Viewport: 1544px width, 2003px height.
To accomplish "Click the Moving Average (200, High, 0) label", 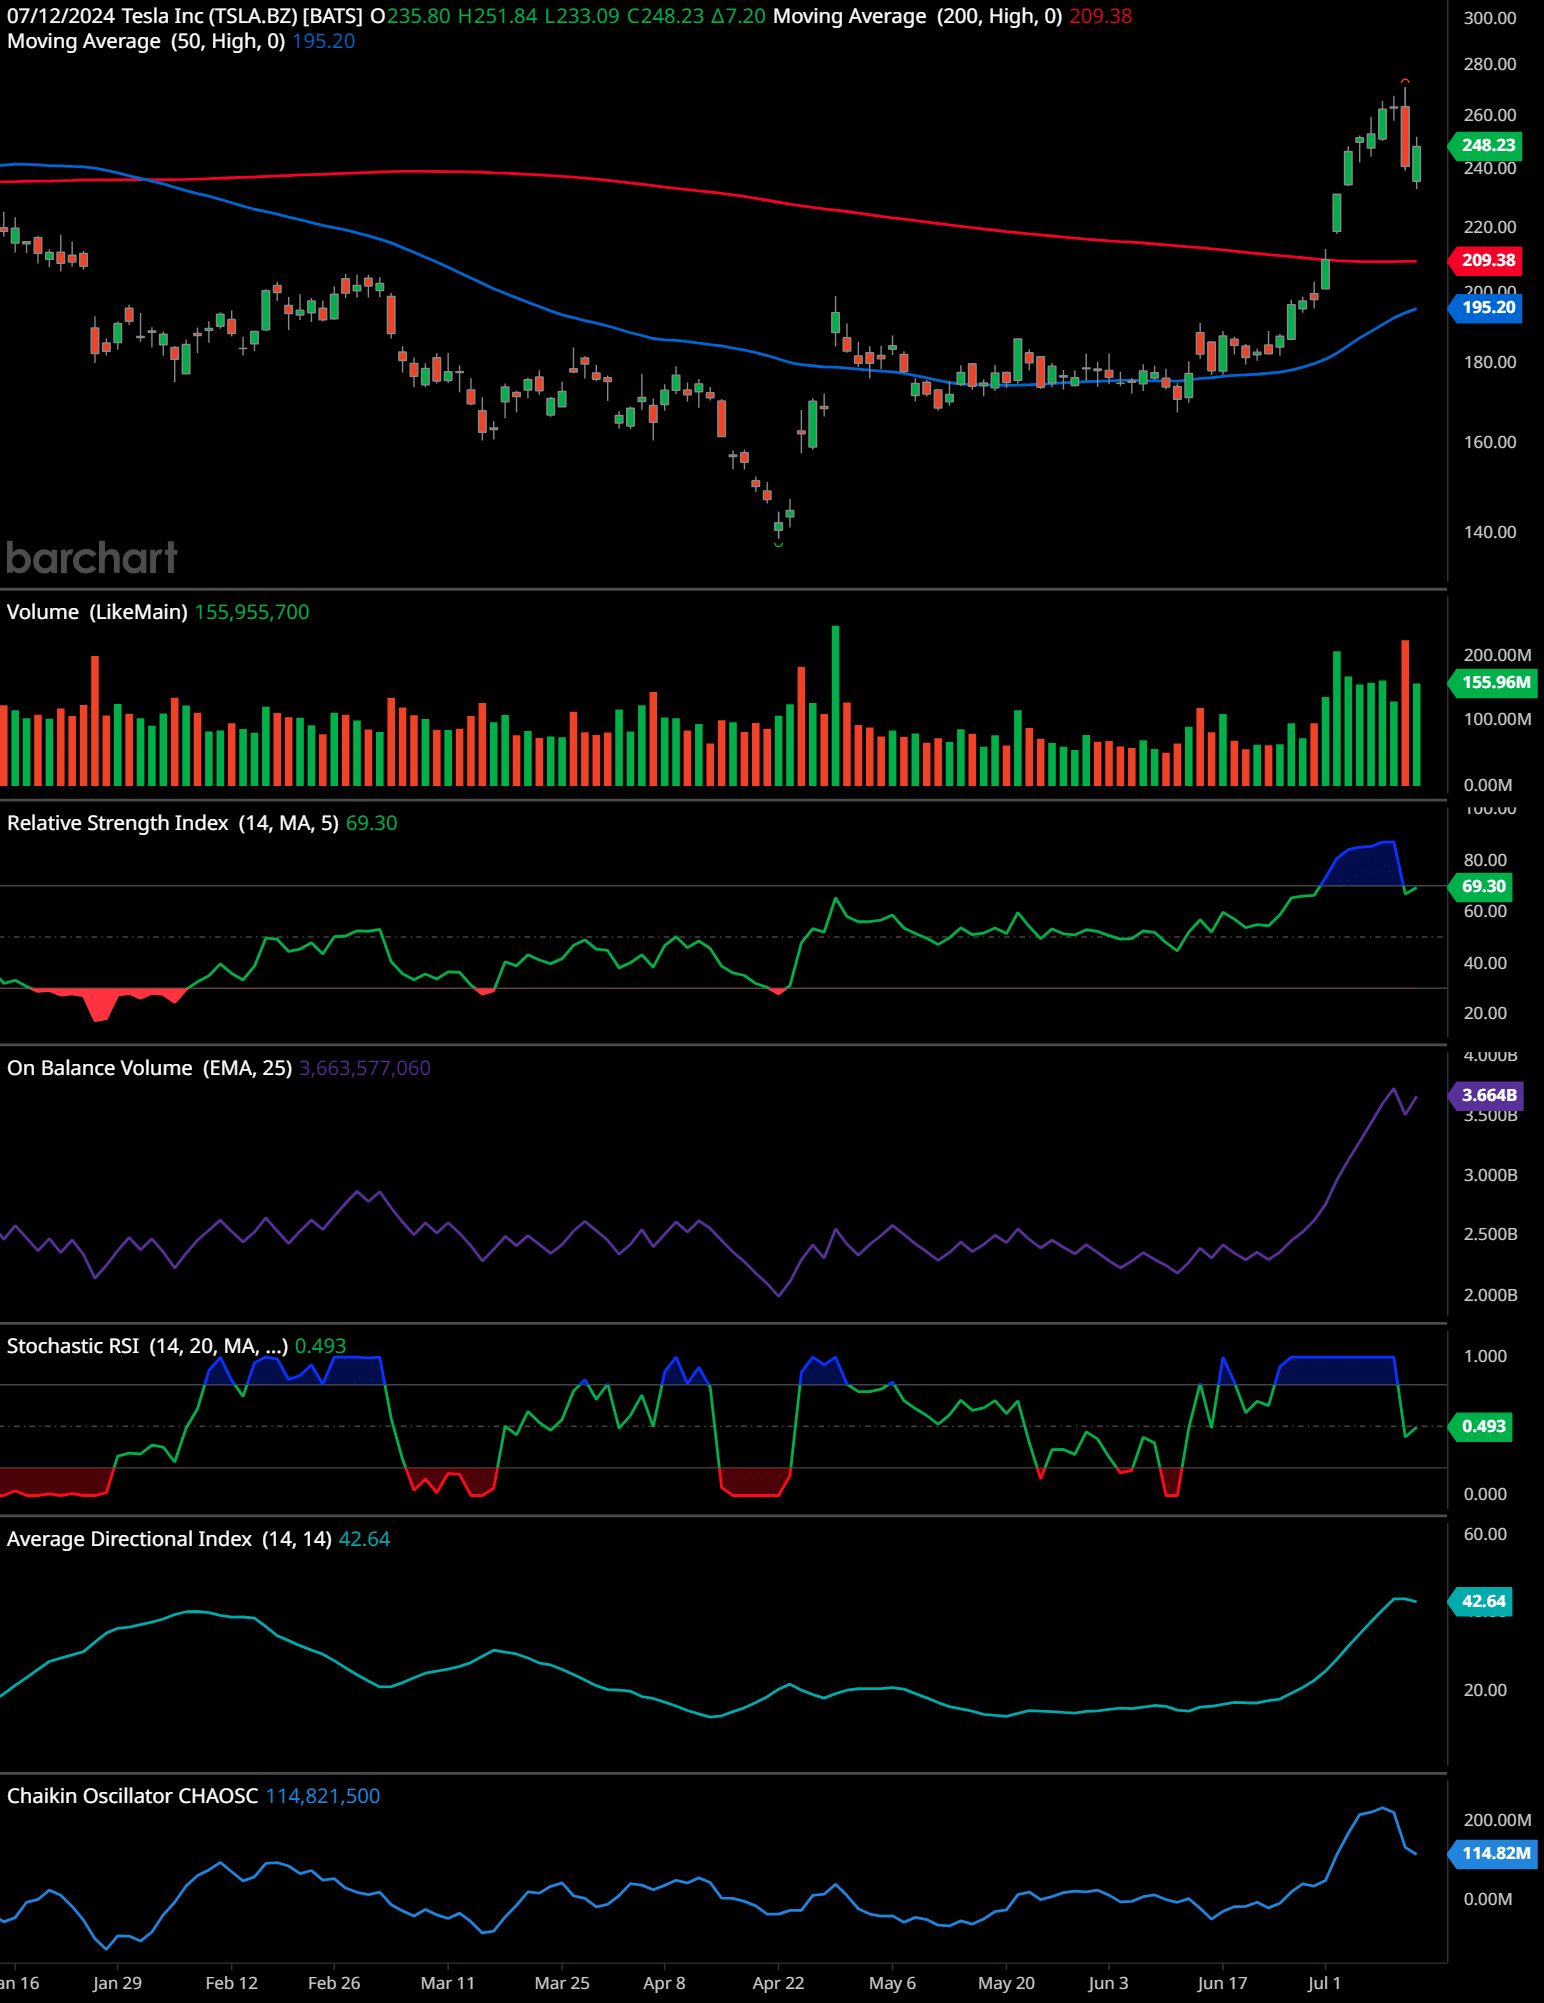I will (917, 16).
